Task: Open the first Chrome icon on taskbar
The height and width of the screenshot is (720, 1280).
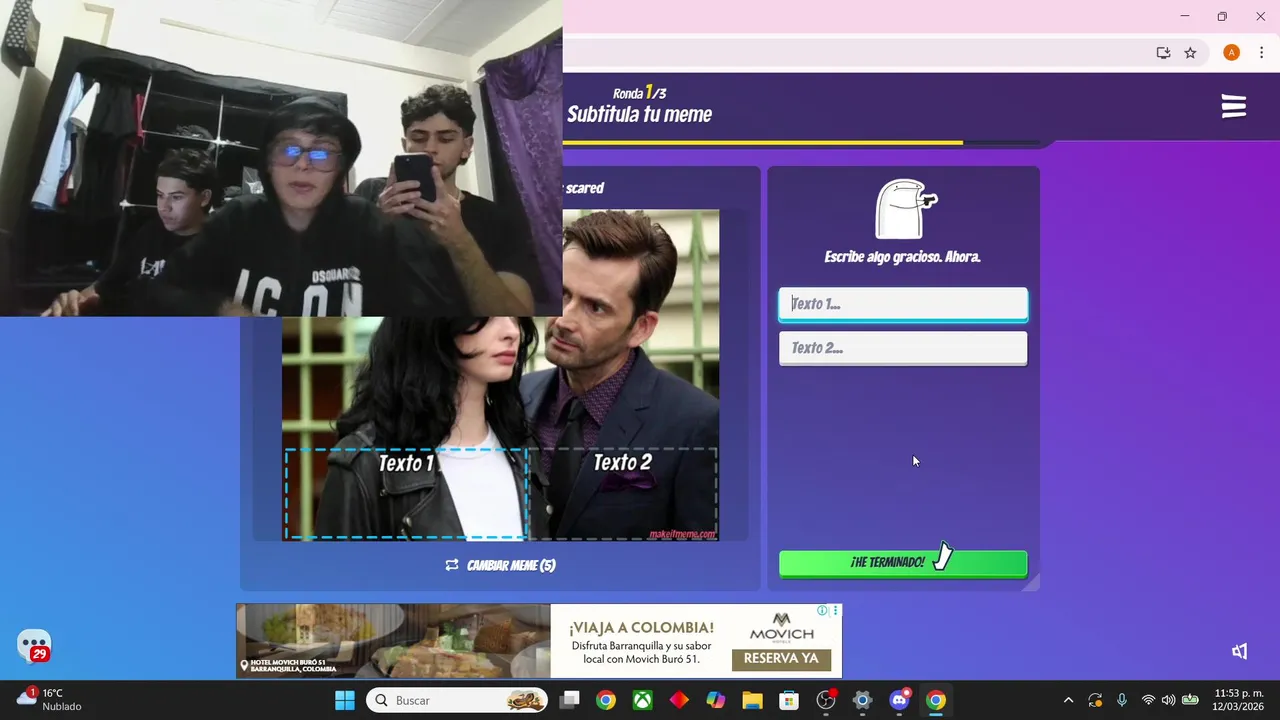Action: coord(606,700)
